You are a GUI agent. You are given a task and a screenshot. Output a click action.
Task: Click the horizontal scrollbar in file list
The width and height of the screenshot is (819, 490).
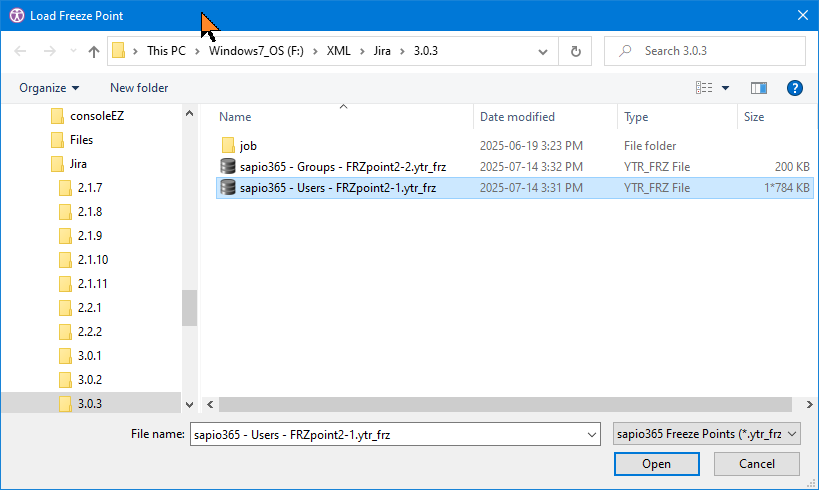[x=500, y=404]
